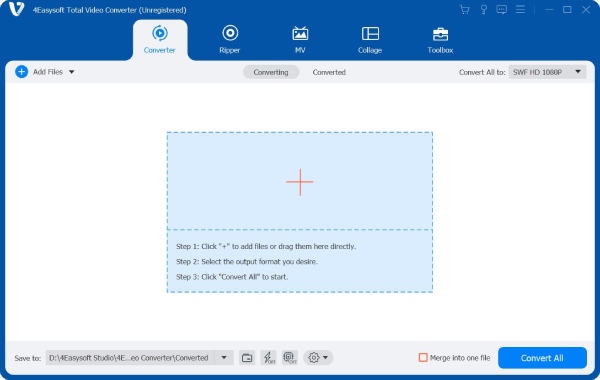
Task: Minimize the application window
Action: (549, 10)
